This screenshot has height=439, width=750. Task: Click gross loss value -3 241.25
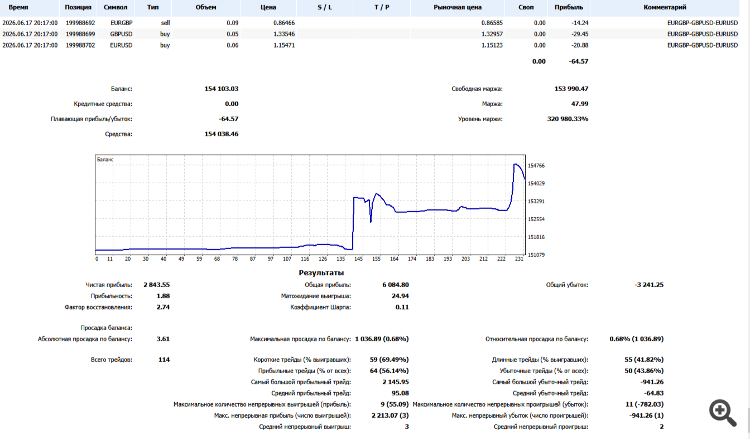click(649, 285)
